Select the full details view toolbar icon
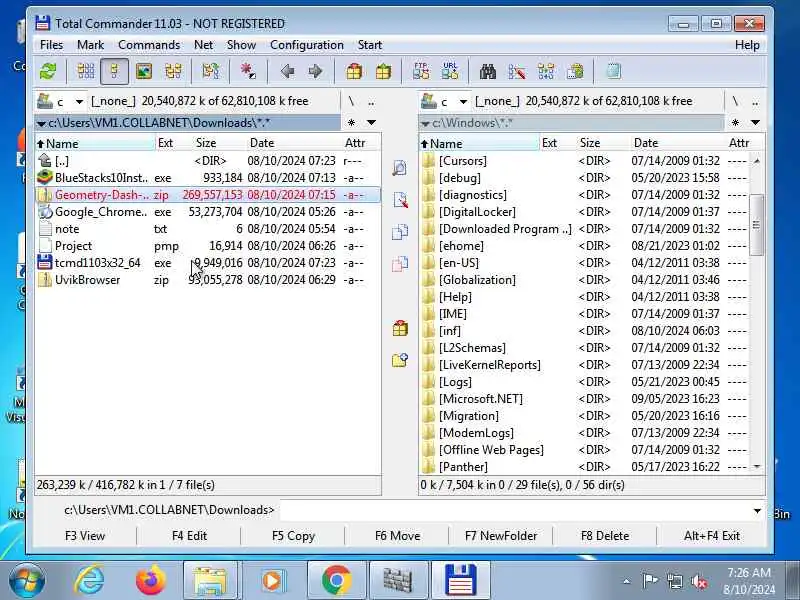 click(114, 71)
